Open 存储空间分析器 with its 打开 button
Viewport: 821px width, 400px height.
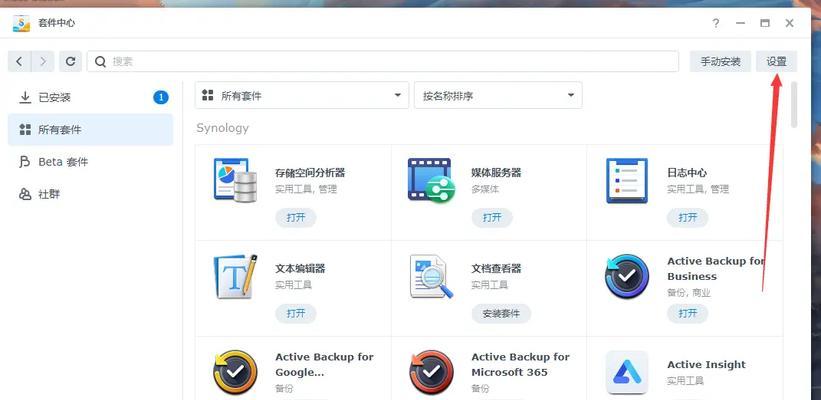tap(296, 217)
